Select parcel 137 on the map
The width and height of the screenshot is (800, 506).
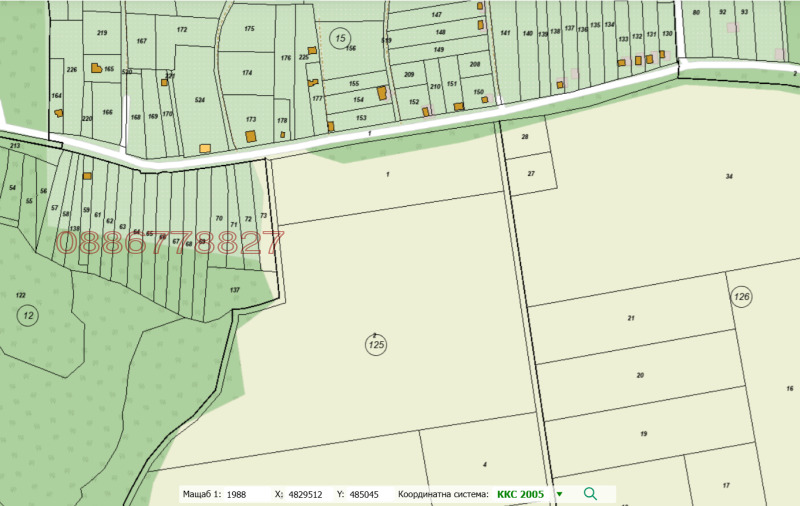[x=235, y=290]
